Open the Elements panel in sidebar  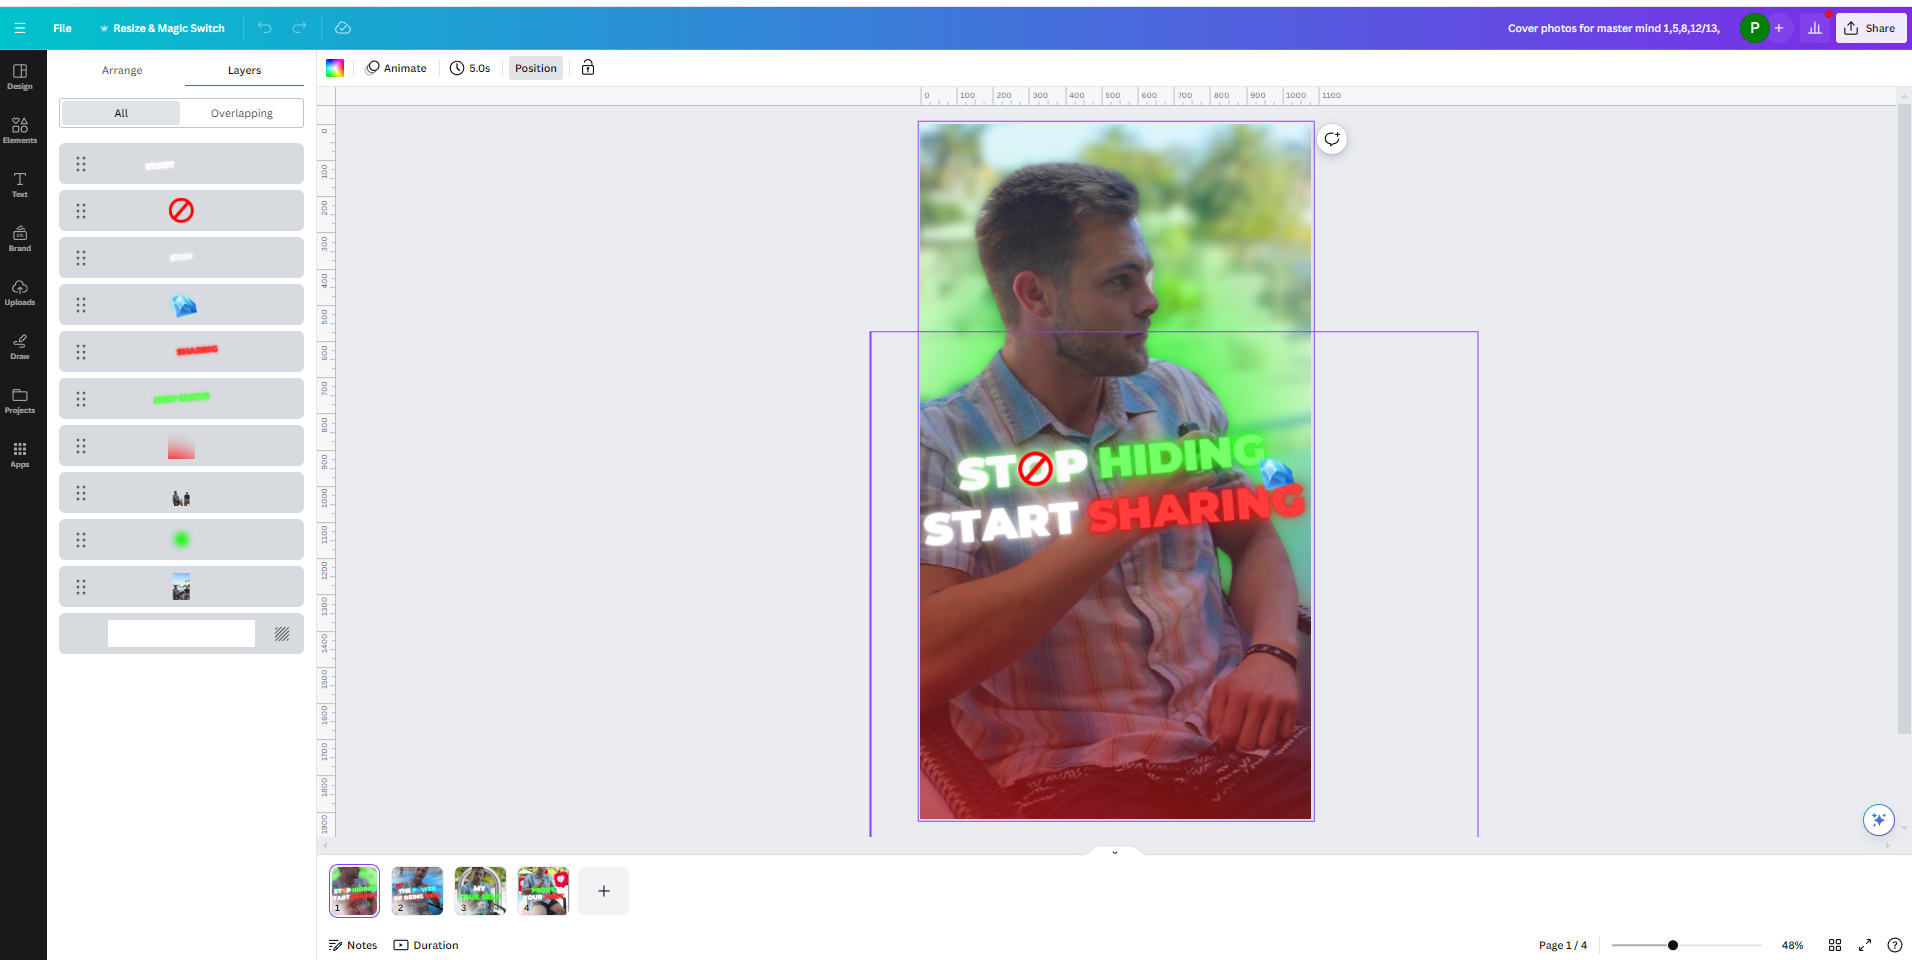(20, 130)
